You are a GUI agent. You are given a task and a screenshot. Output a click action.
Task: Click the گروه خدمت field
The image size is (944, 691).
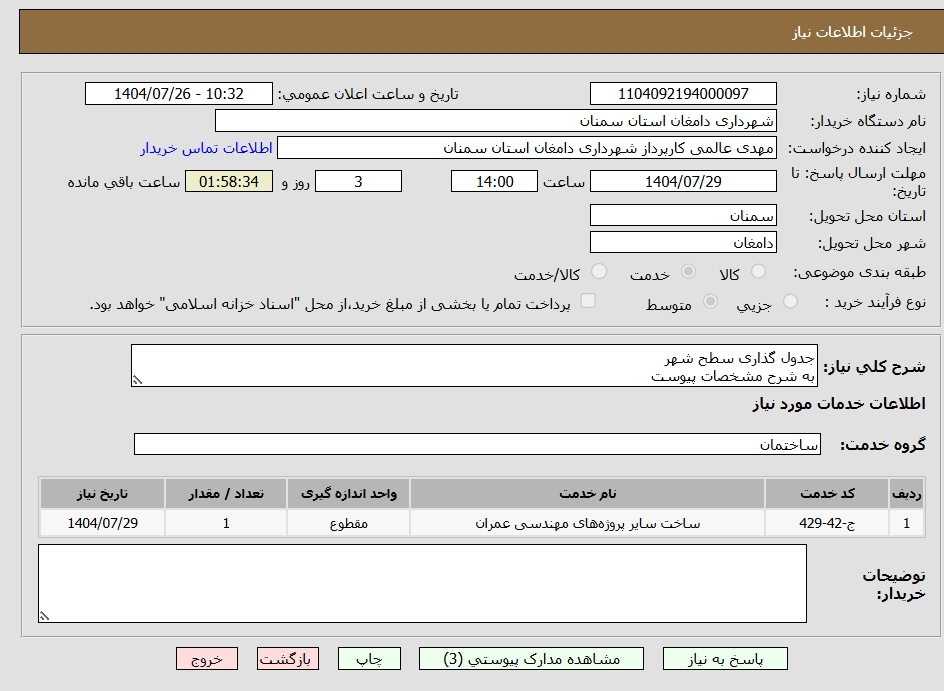(477, 444)
